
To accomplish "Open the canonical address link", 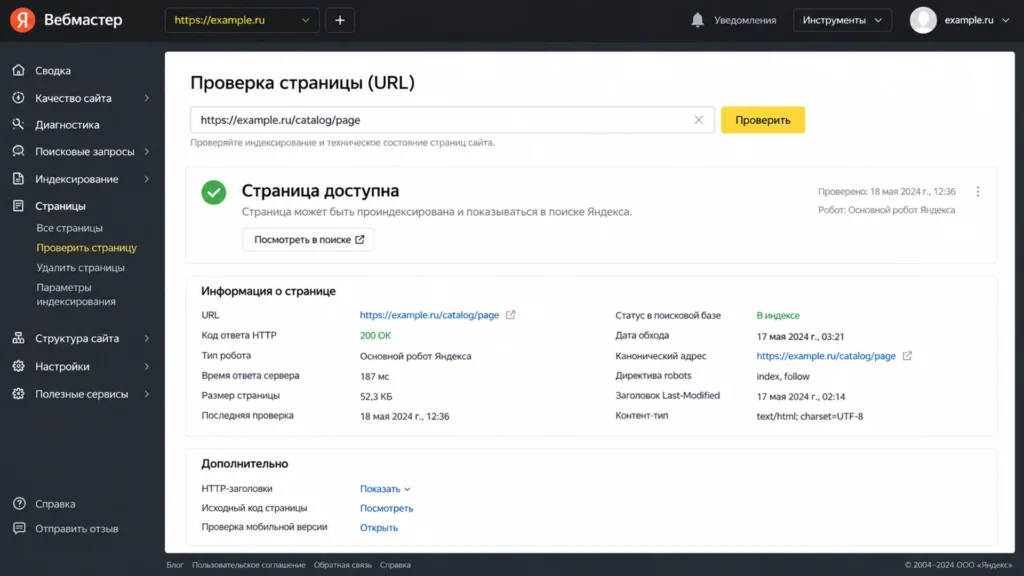I will 826,356.
